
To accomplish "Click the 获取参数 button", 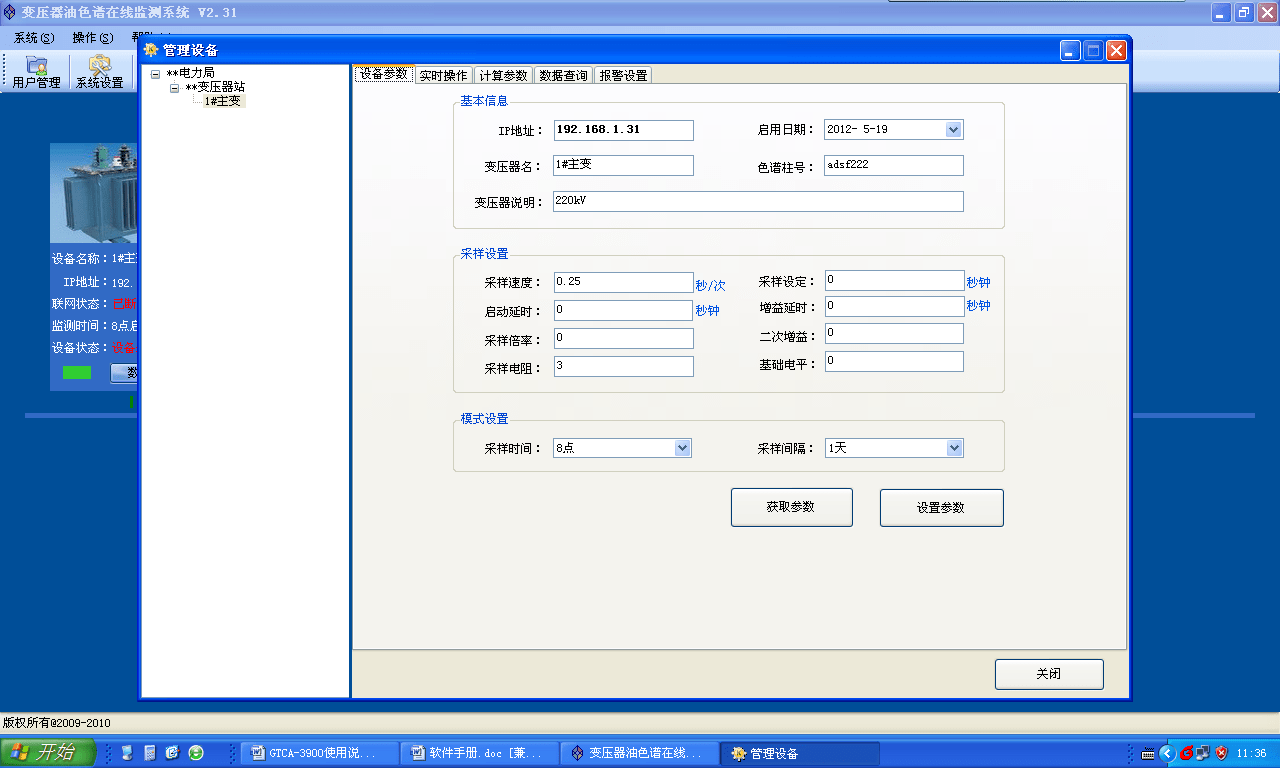I will (x=792, y=507).
